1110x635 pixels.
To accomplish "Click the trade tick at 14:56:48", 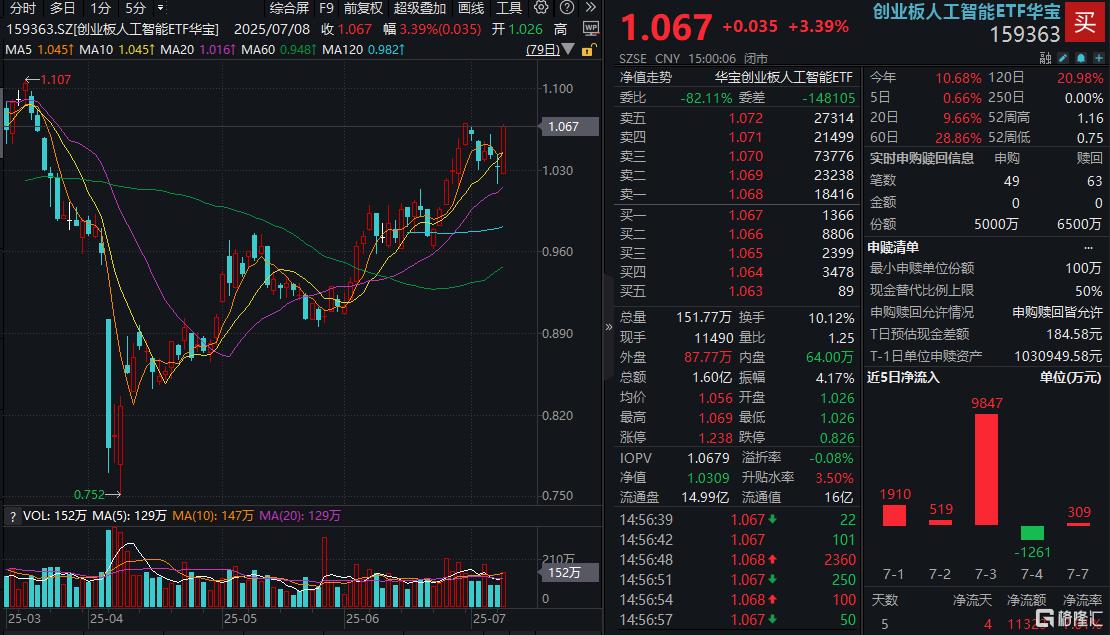I will point(737,559).
